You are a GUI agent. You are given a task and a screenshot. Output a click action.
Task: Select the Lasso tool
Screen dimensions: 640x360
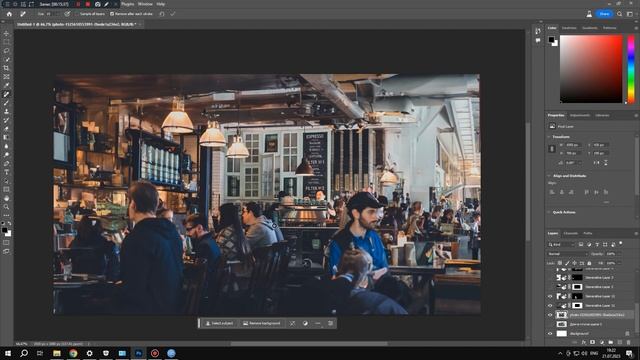point(6,51)
